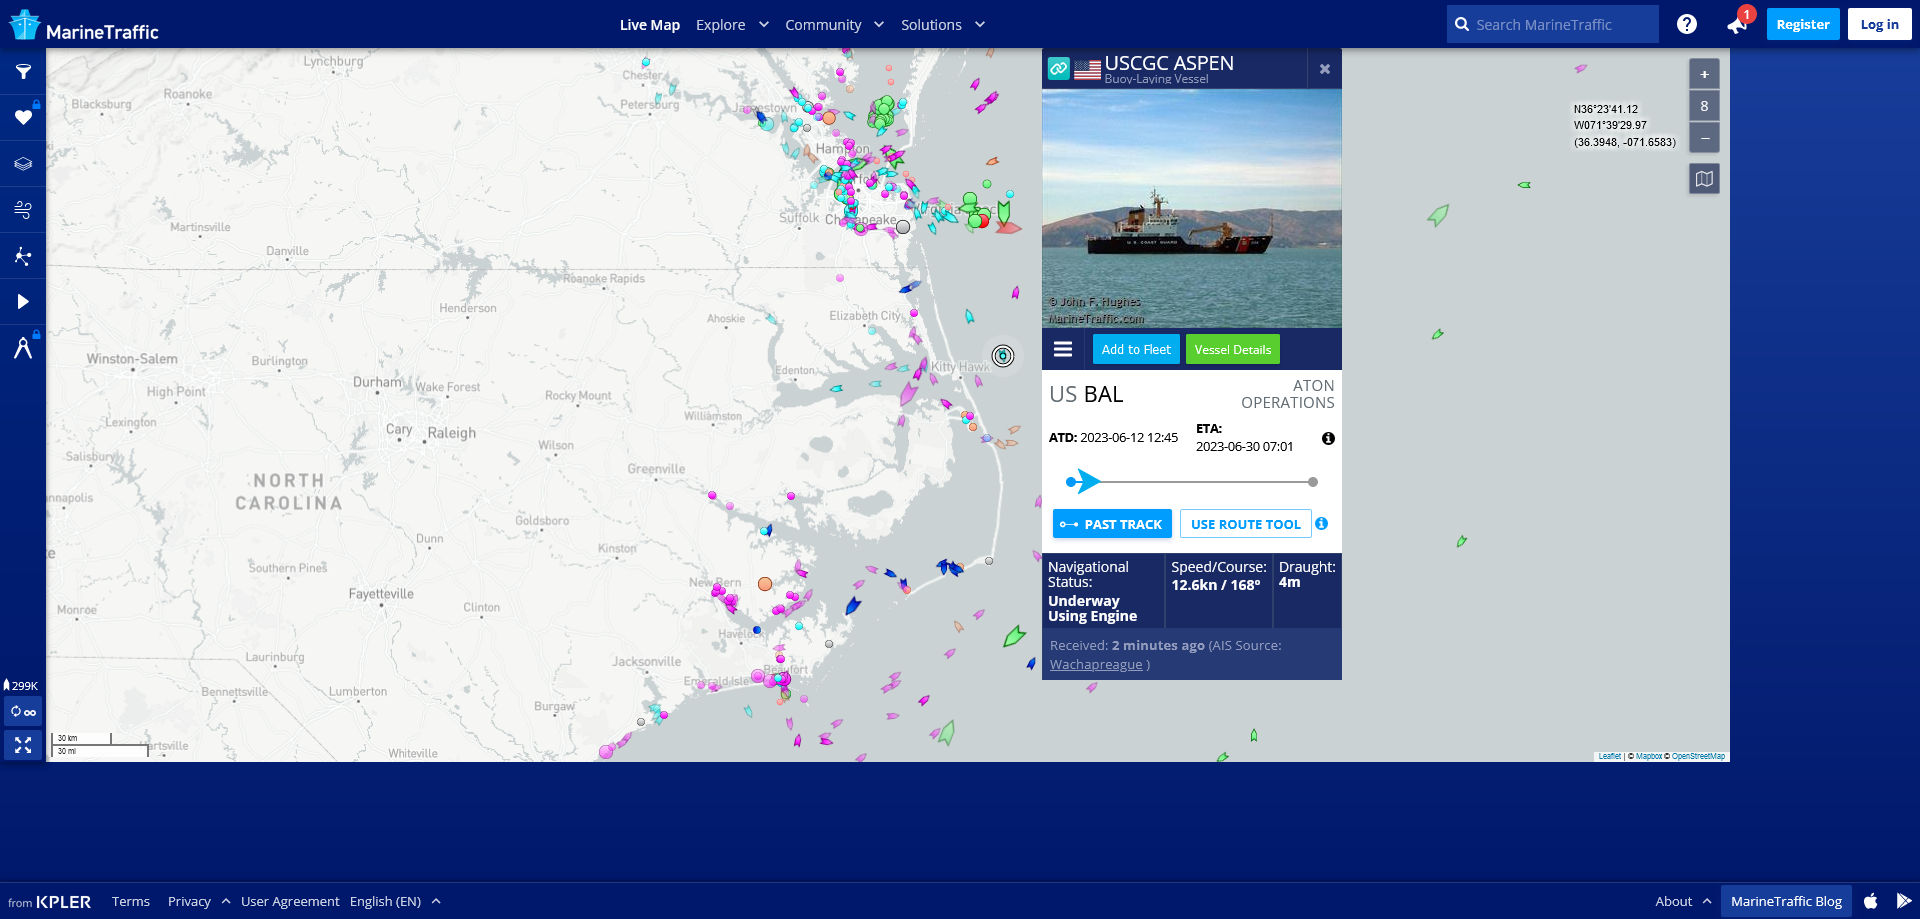The height and width of the screenshot is (919, 1920).
Task: Click the Register button
Action: point(1803,24)
